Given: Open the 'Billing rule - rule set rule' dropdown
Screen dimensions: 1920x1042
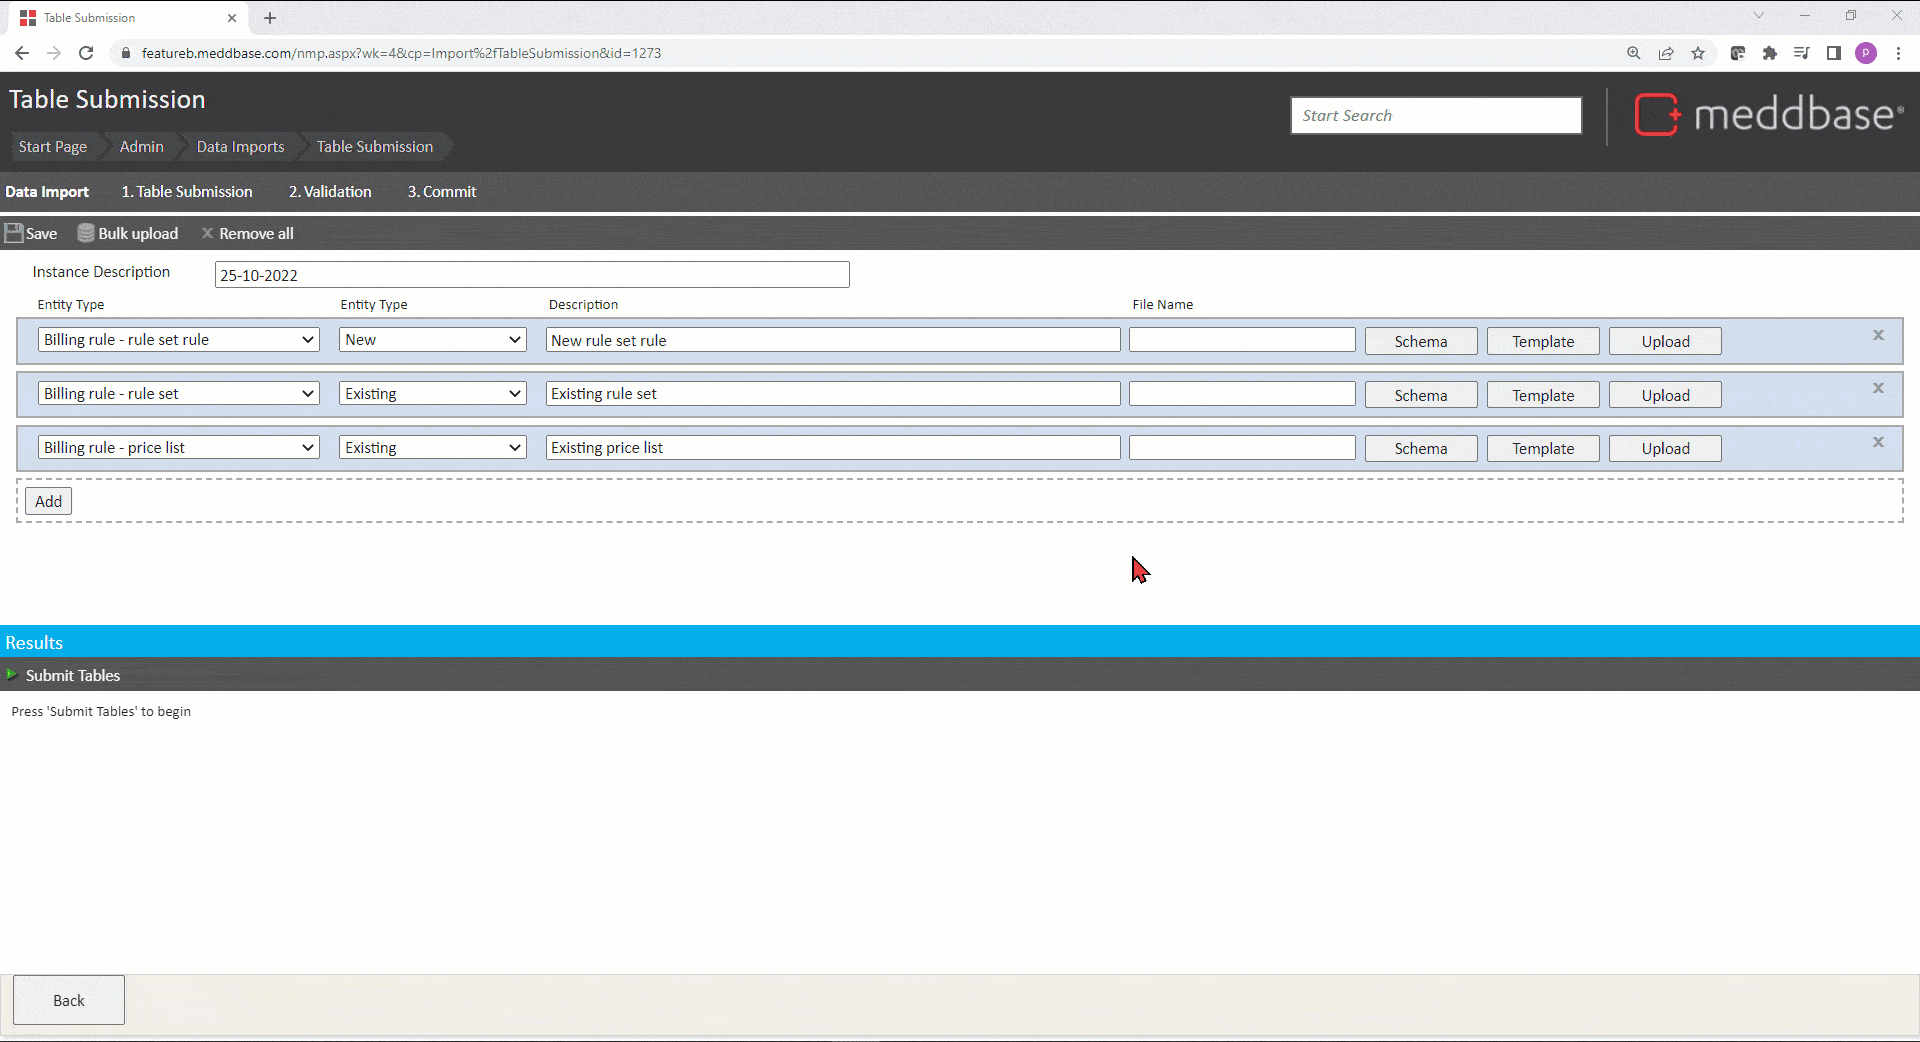Looking at the screenshot, I should pos(178,340).
